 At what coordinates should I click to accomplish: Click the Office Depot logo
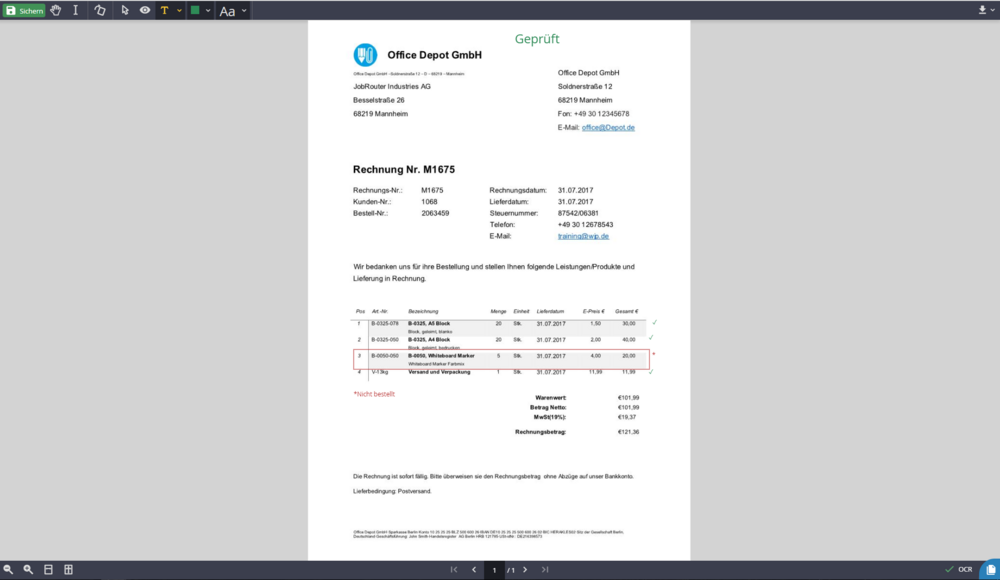(x=365, y=55)
